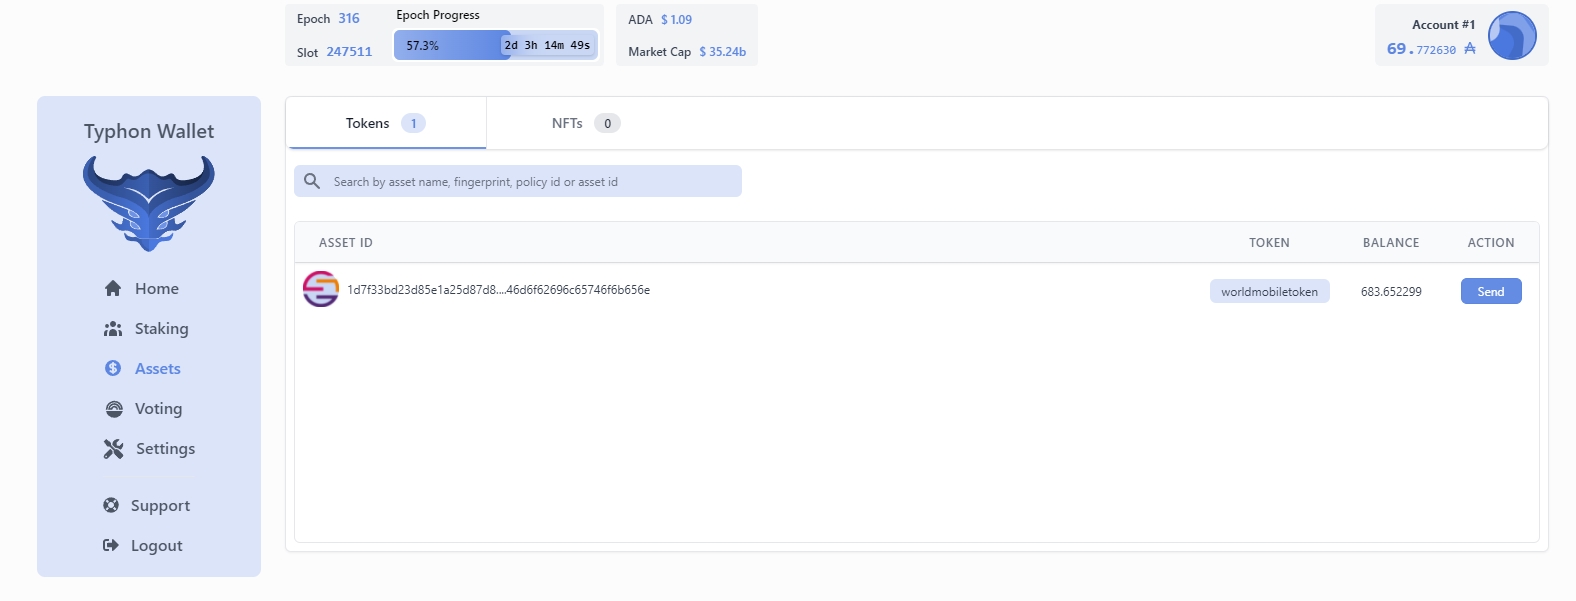The width and height of the screenshot is (1576, 601).
Task: Click the Home house icon
Action: click(113, 288)
